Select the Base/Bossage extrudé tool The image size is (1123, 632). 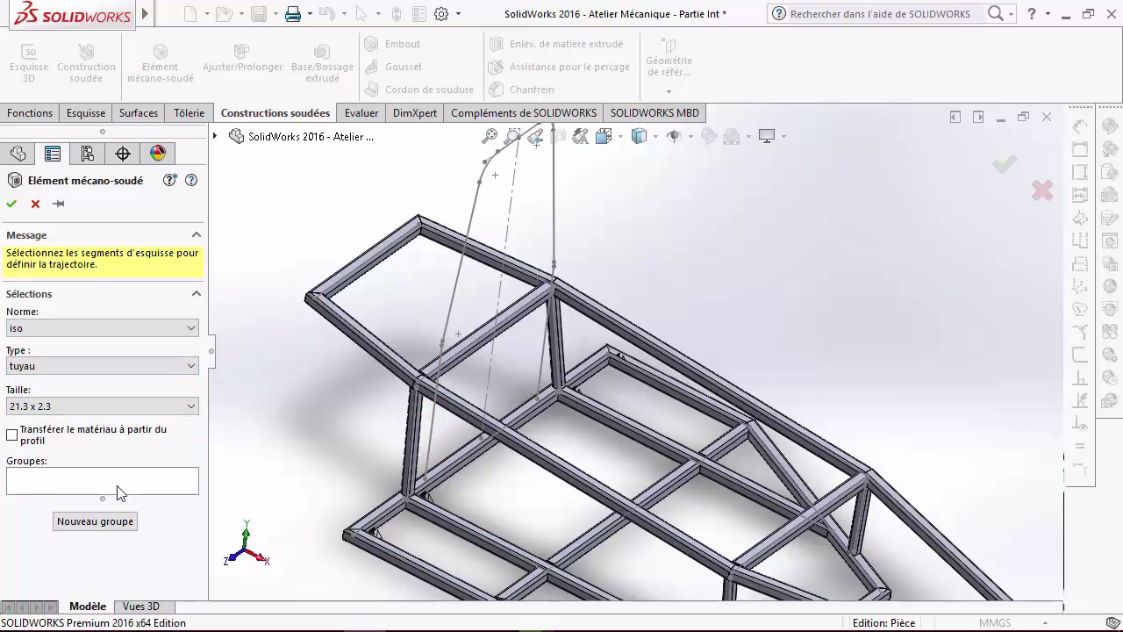322,62
